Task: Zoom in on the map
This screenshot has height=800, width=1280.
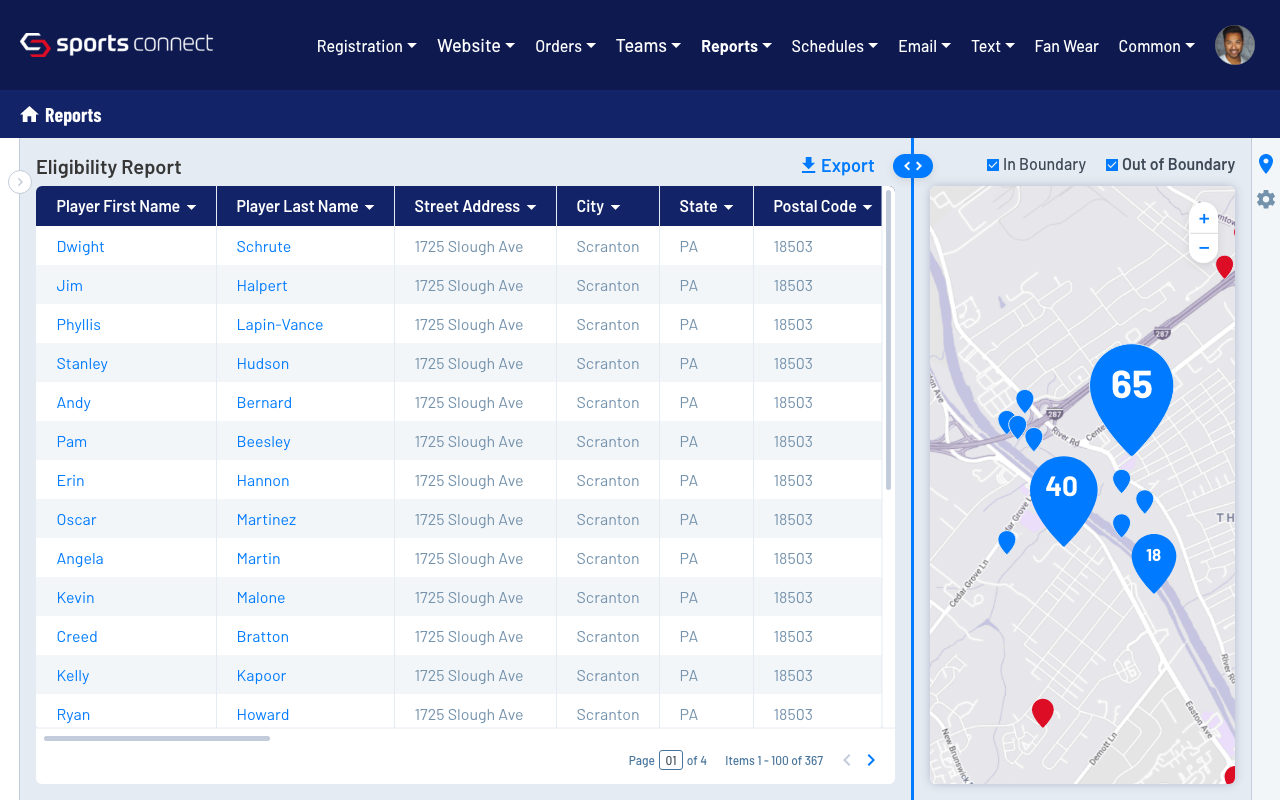Action: tap(1204, 219)
